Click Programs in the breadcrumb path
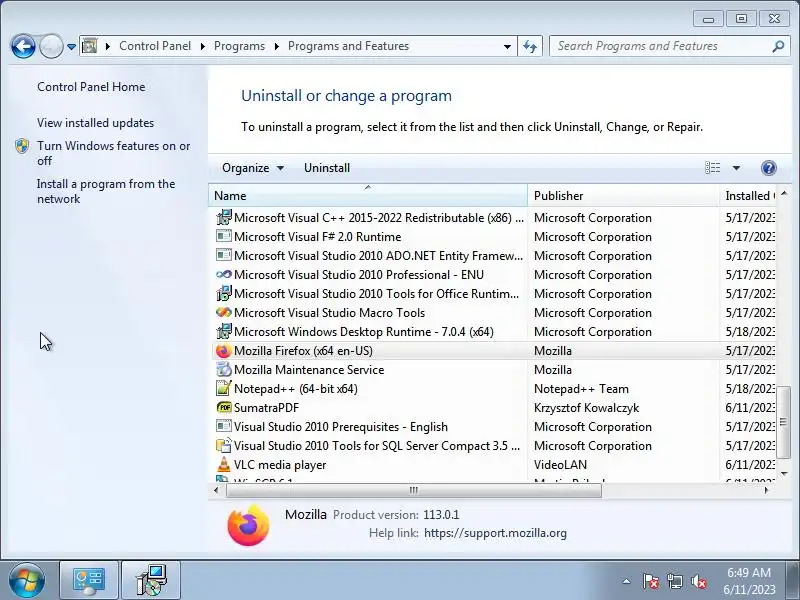 [239, 46]
